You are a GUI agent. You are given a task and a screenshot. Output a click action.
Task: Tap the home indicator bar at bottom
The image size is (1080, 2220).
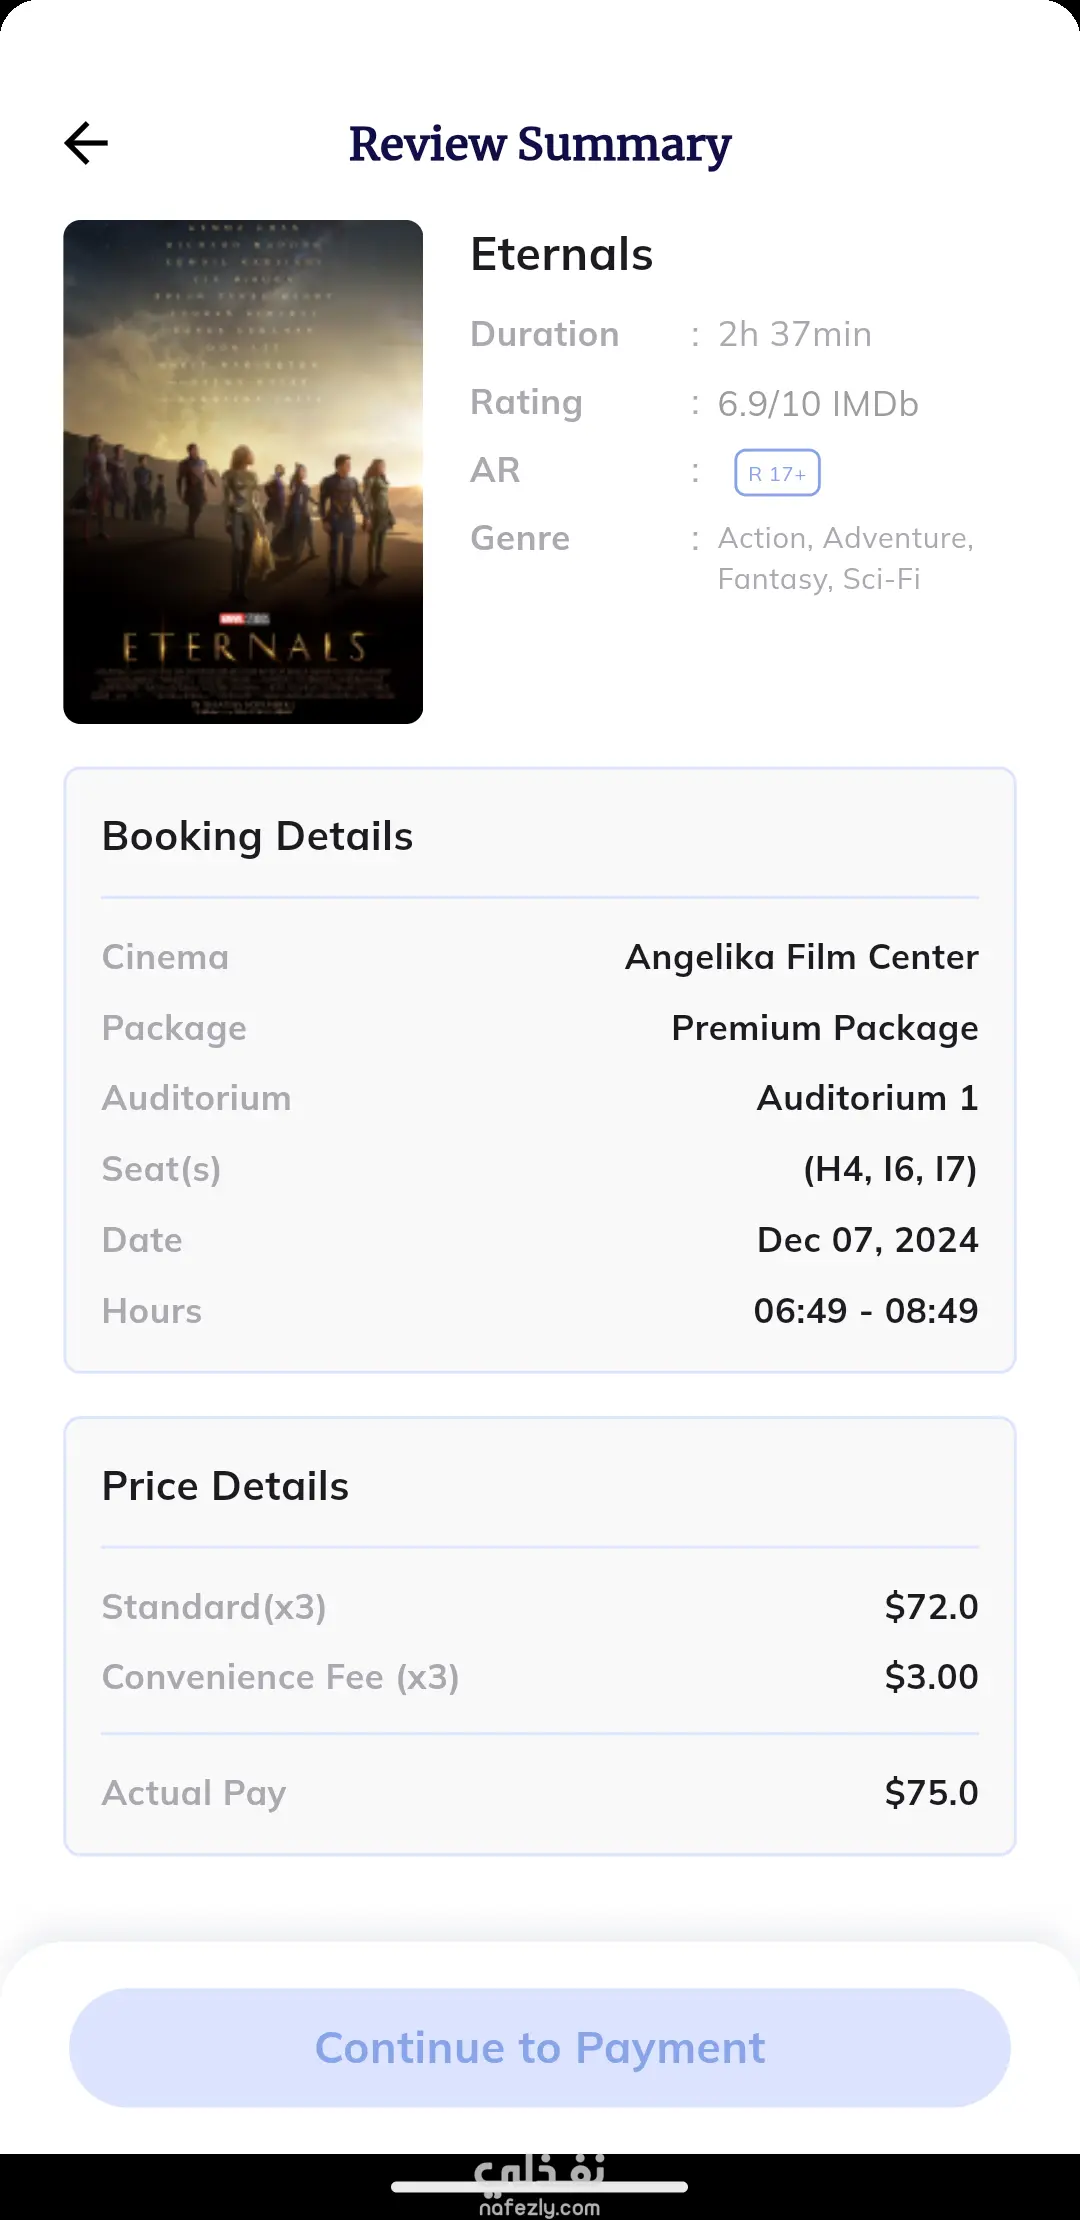click(x=540, y=2187)
